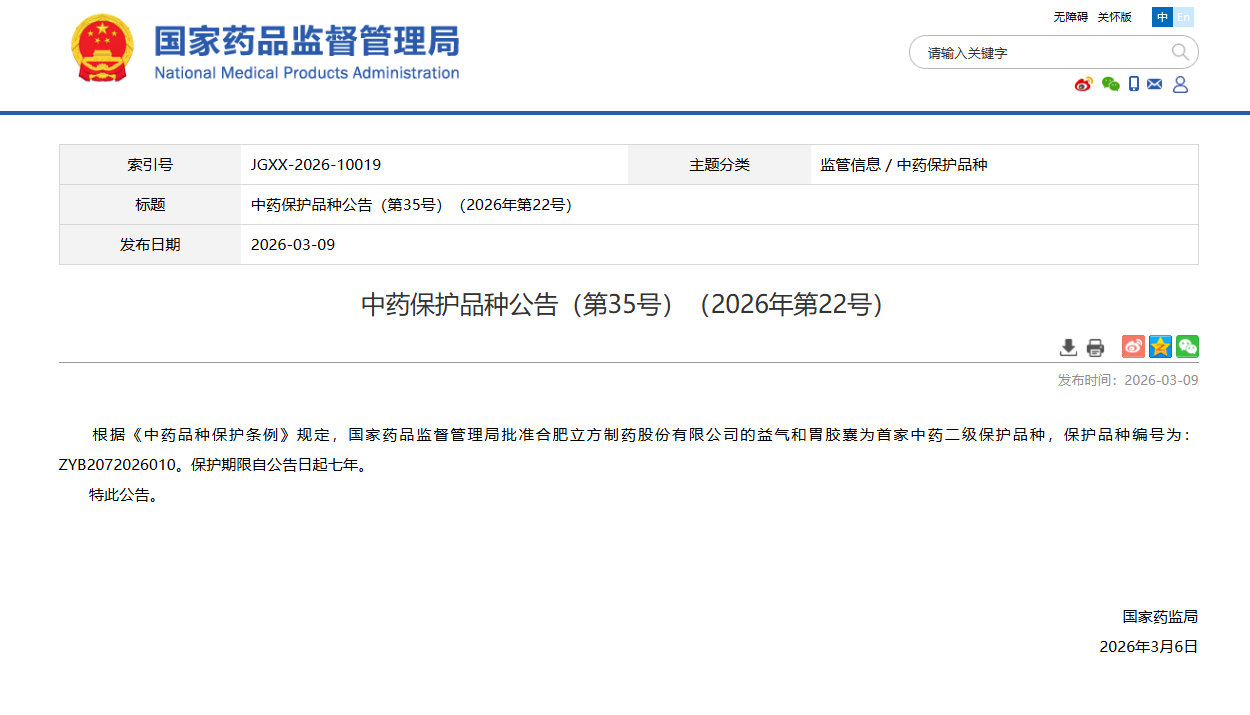Click the 国家药品监督管理局 site title
Screen dimensions: 1250x715
click(306, 42)
